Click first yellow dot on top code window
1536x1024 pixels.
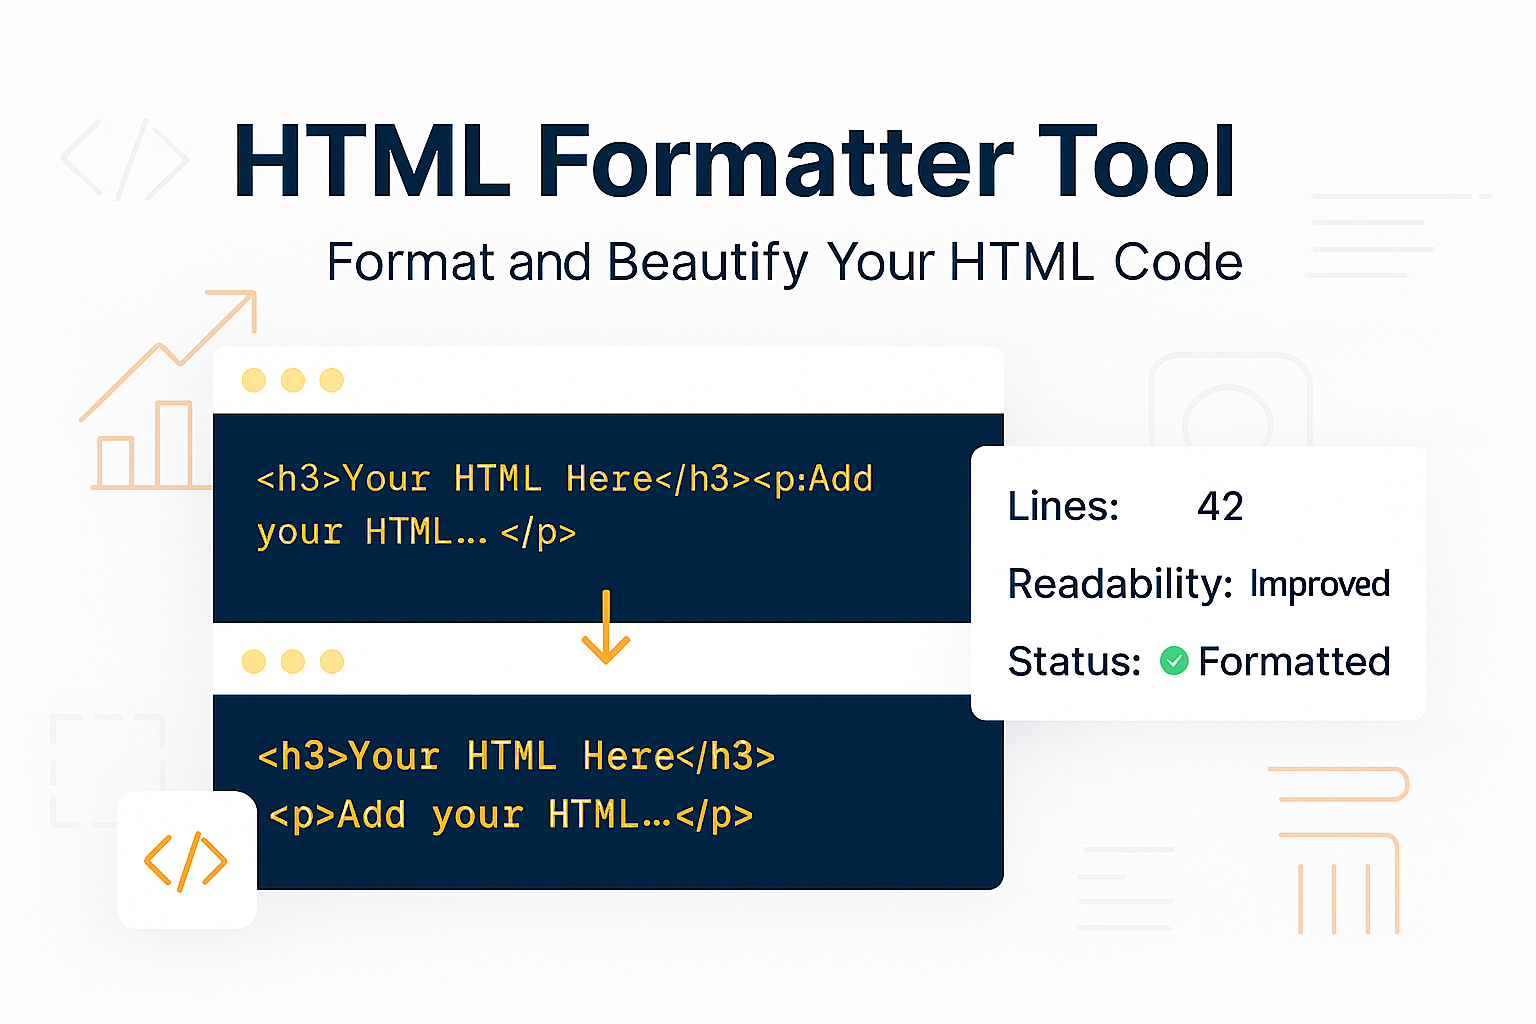[x=254, y=380]
